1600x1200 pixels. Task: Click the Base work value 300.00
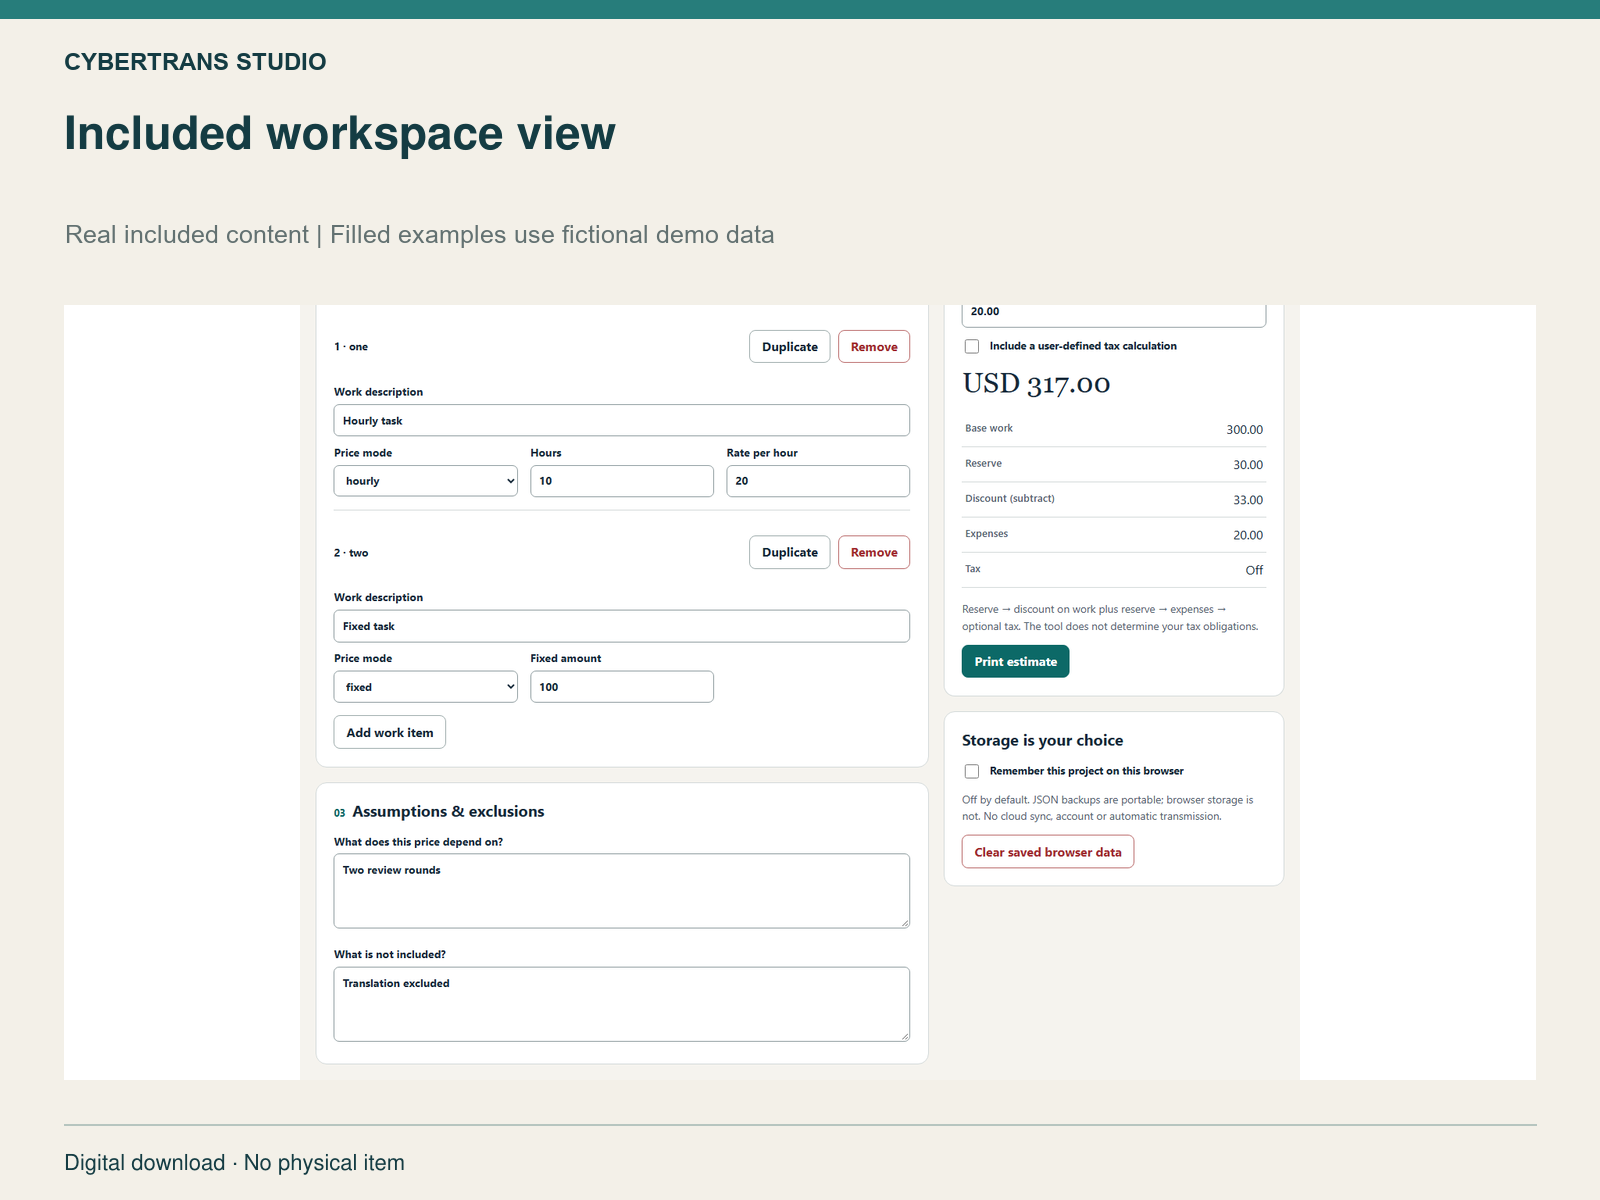click(x=1244, y=430)
